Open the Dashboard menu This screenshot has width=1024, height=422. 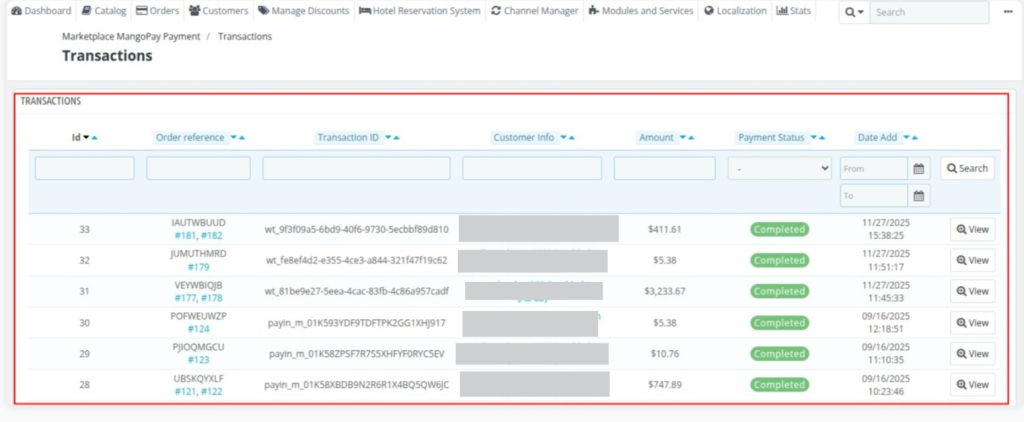tap(41, 11)
